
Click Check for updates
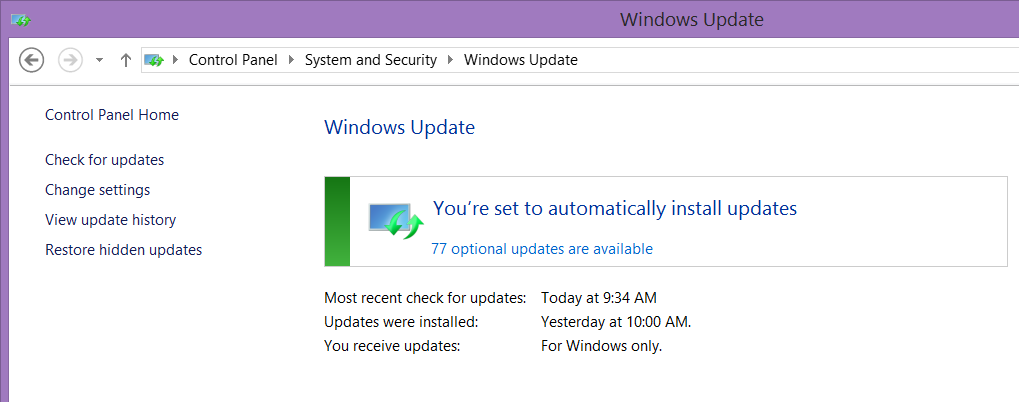(x=104, y=160)
